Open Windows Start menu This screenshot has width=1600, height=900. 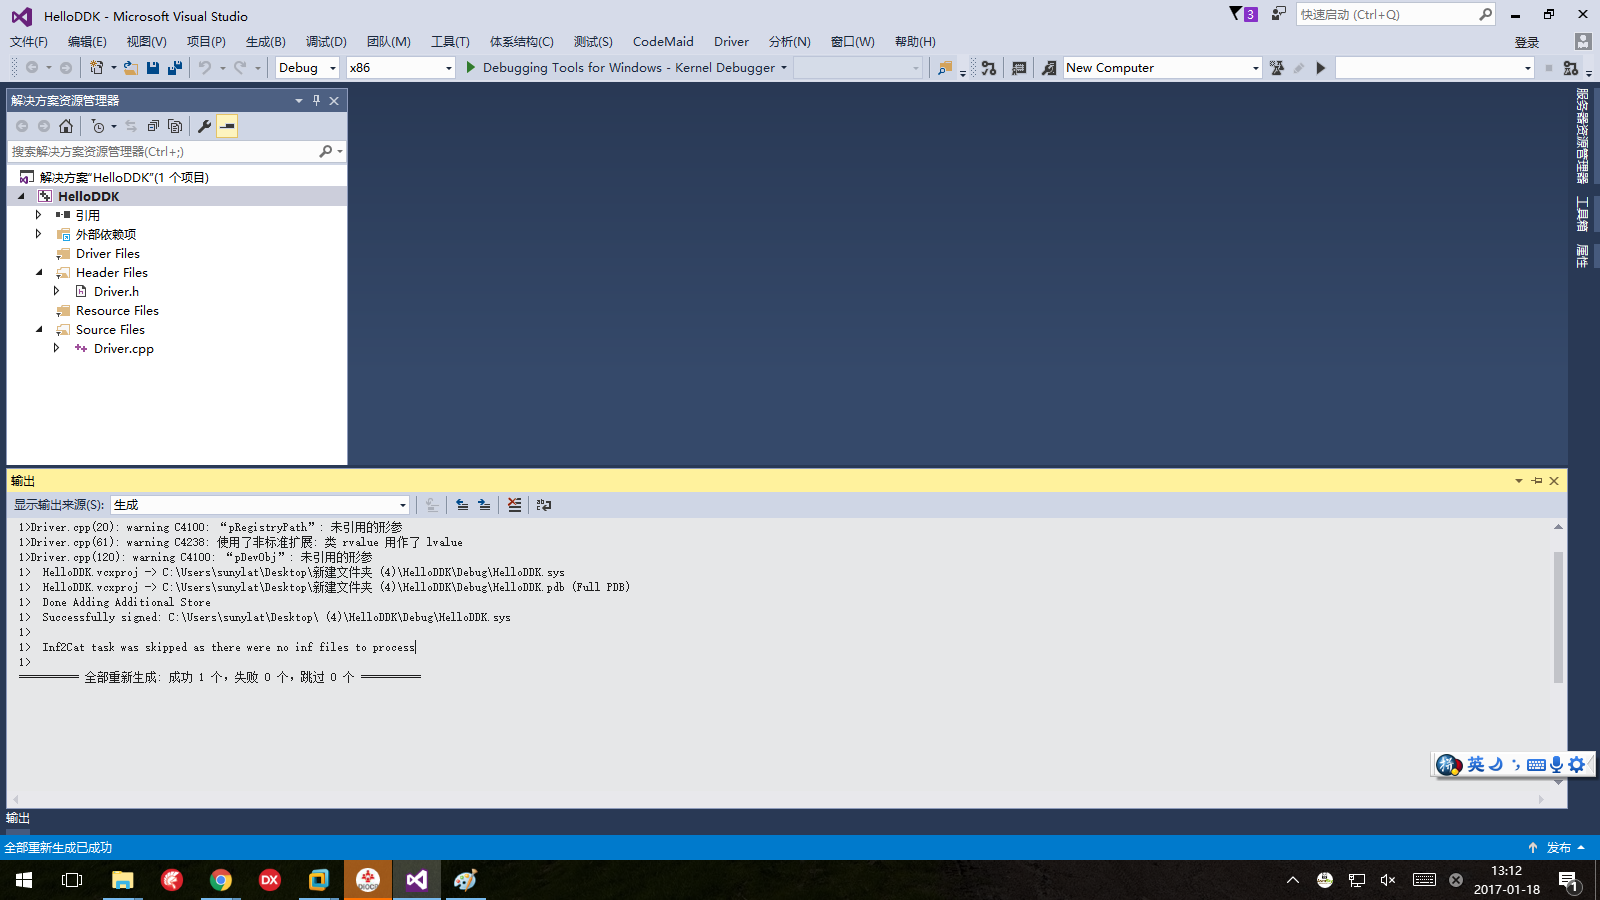click(24, 880)
